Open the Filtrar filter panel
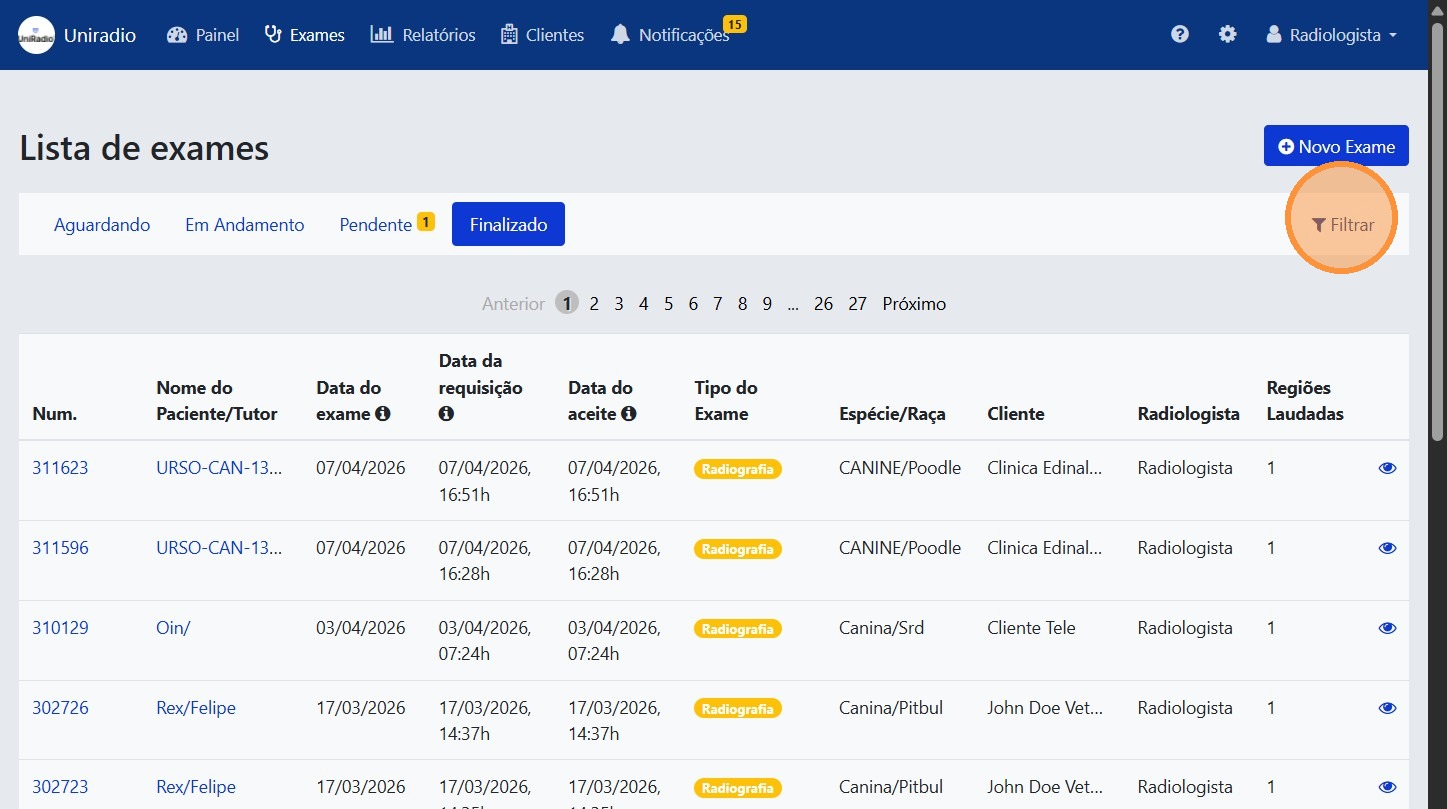The height and width of the screenshot is (809, 1447). pyautogui.click(x=1342, y=225)
